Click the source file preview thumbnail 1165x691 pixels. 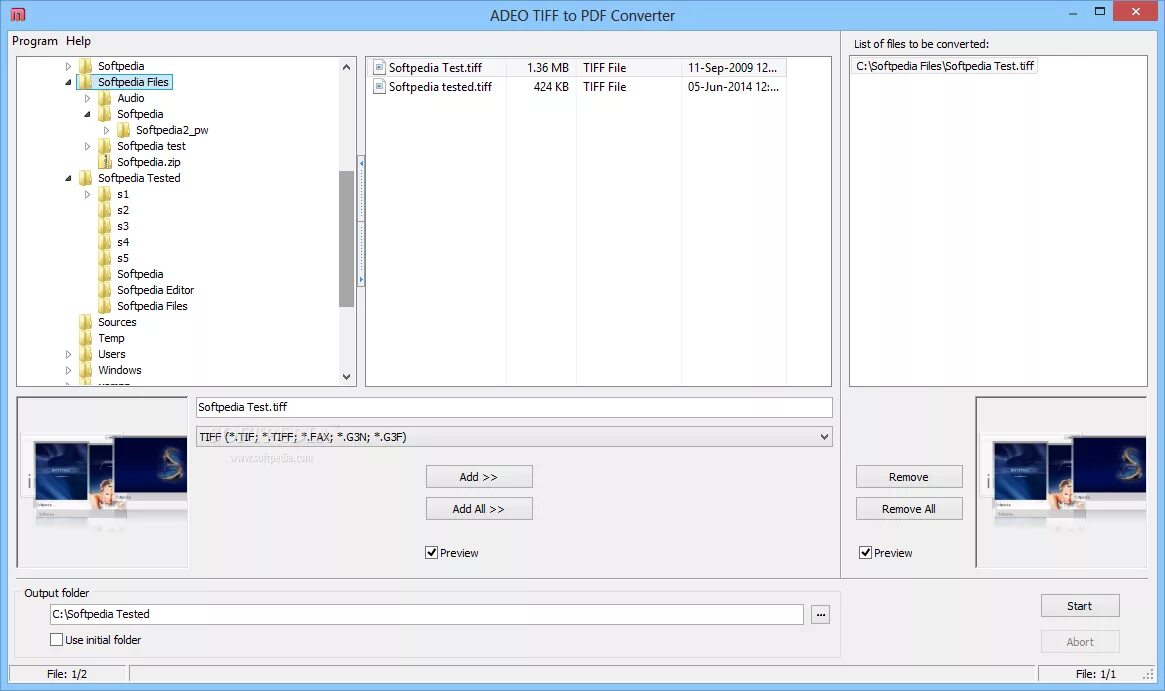[103, 482]
